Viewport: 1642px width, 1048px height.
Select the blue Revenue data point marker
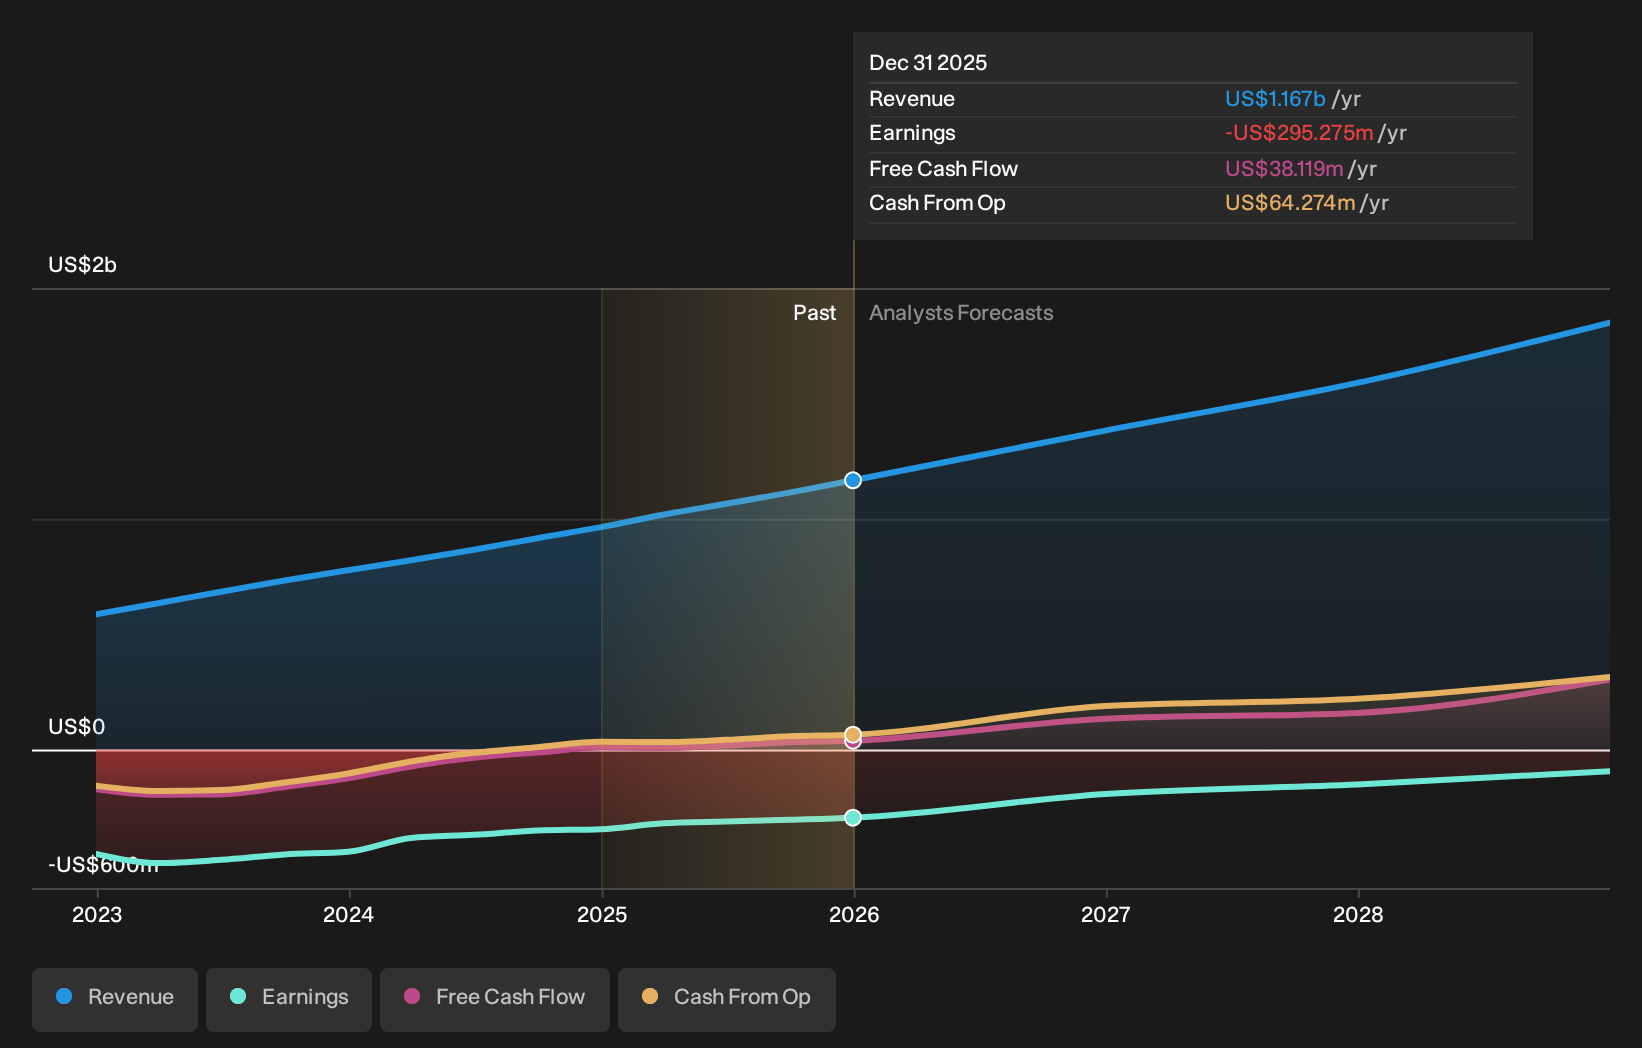point(853,480)
